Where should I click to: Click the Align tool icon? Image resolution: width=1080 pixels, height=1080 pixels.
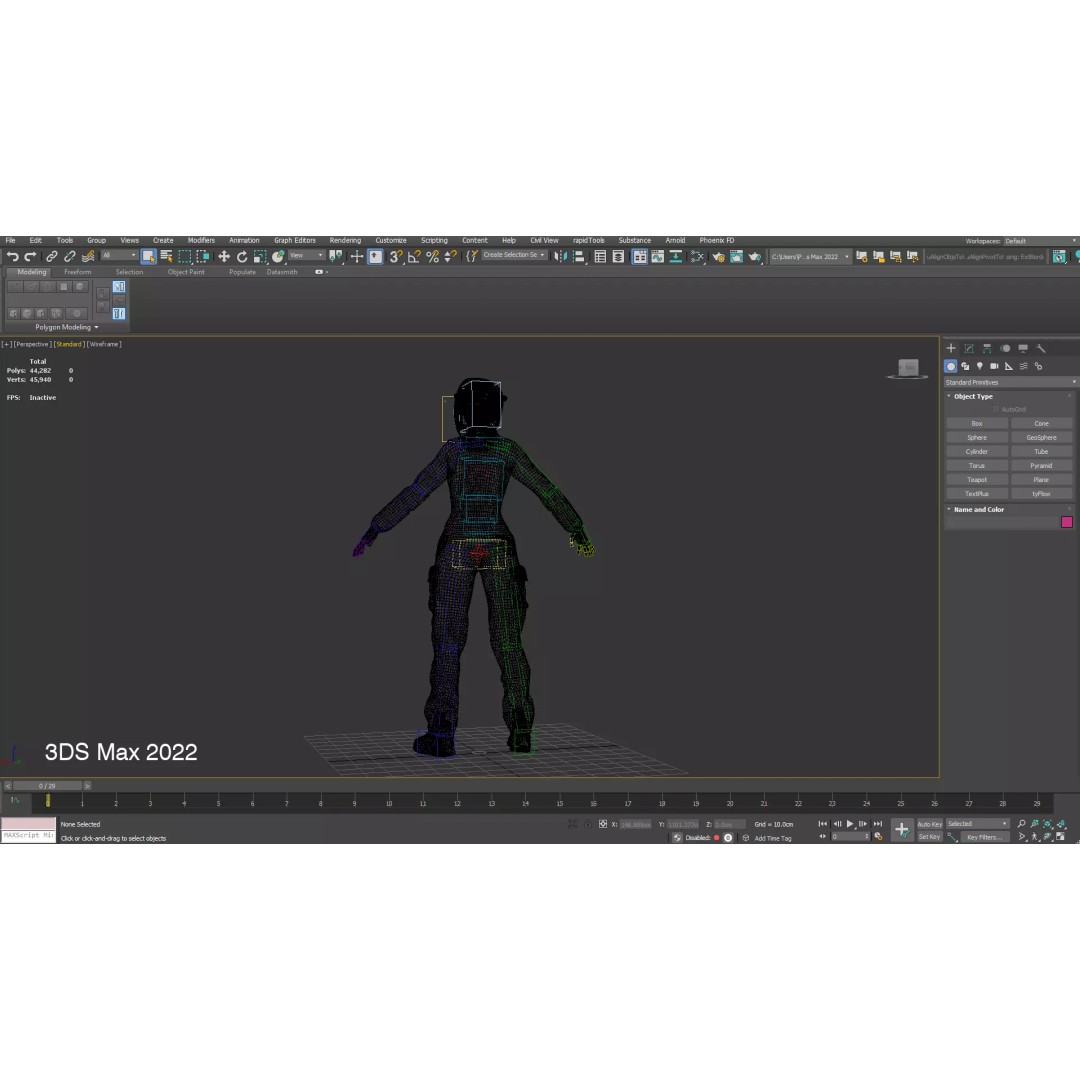pos(579,257)
